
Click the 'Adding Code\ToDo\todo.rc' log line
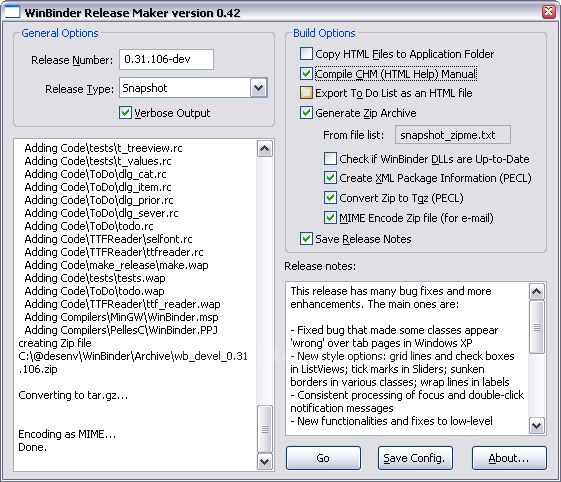coord(89,226)
